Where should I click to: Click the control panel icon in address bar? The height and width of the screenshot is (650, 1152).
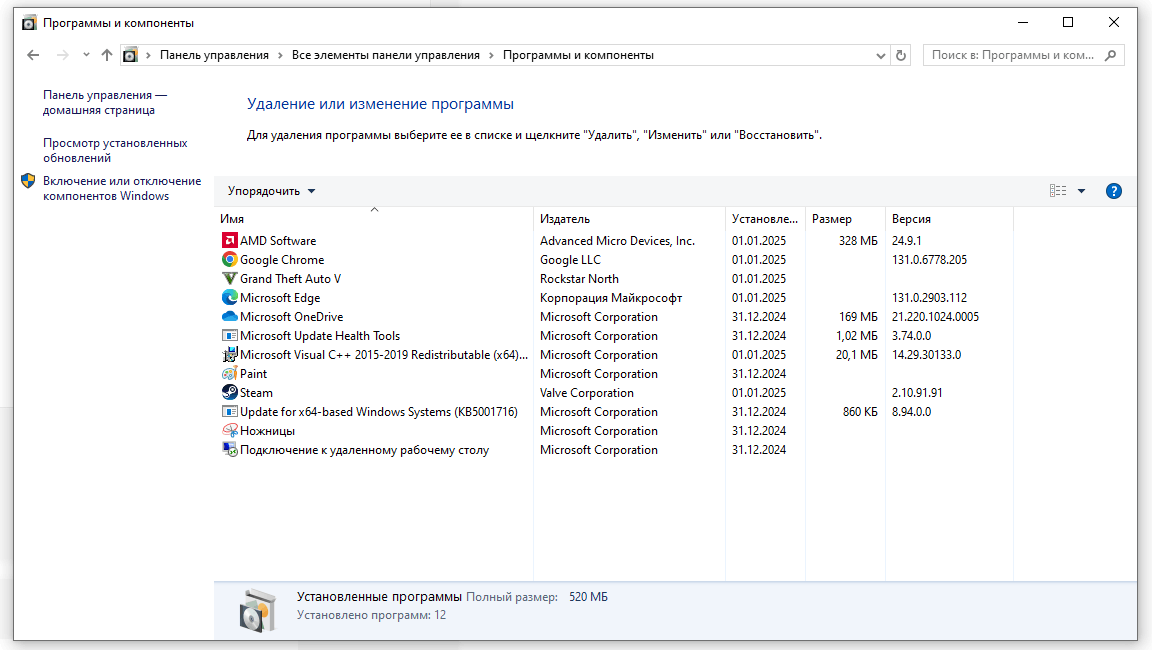(130, 55)
